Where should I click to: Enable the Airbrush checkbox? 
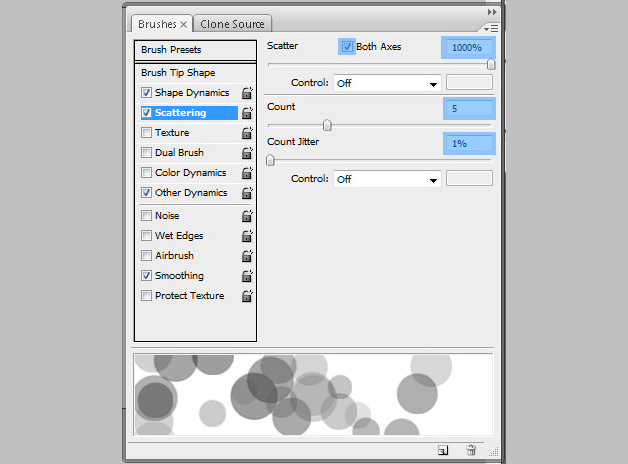(147, 255)
